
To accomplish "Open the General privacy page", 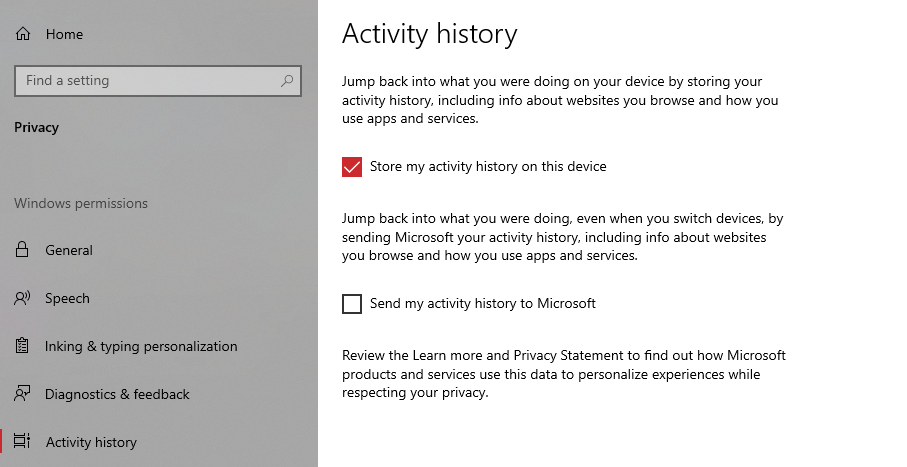I will click(69, 250).
